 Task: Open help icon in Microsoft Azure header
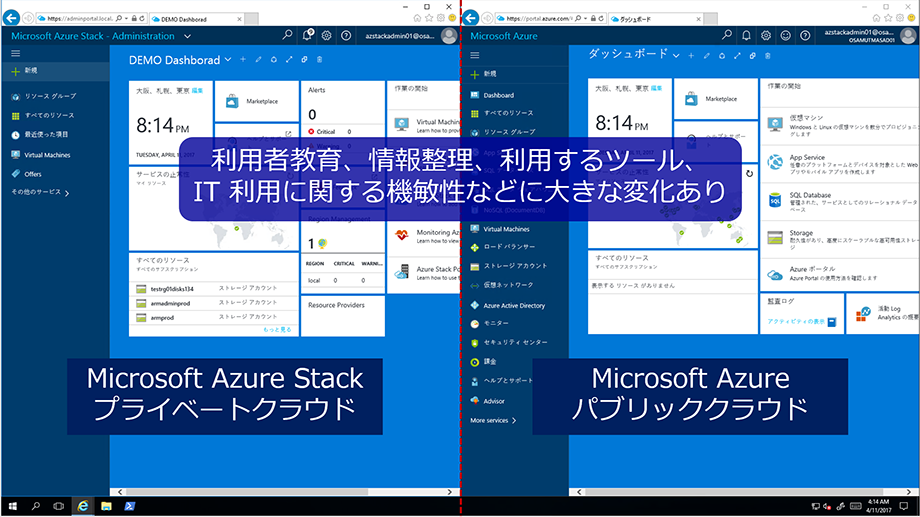coord(805,36)
